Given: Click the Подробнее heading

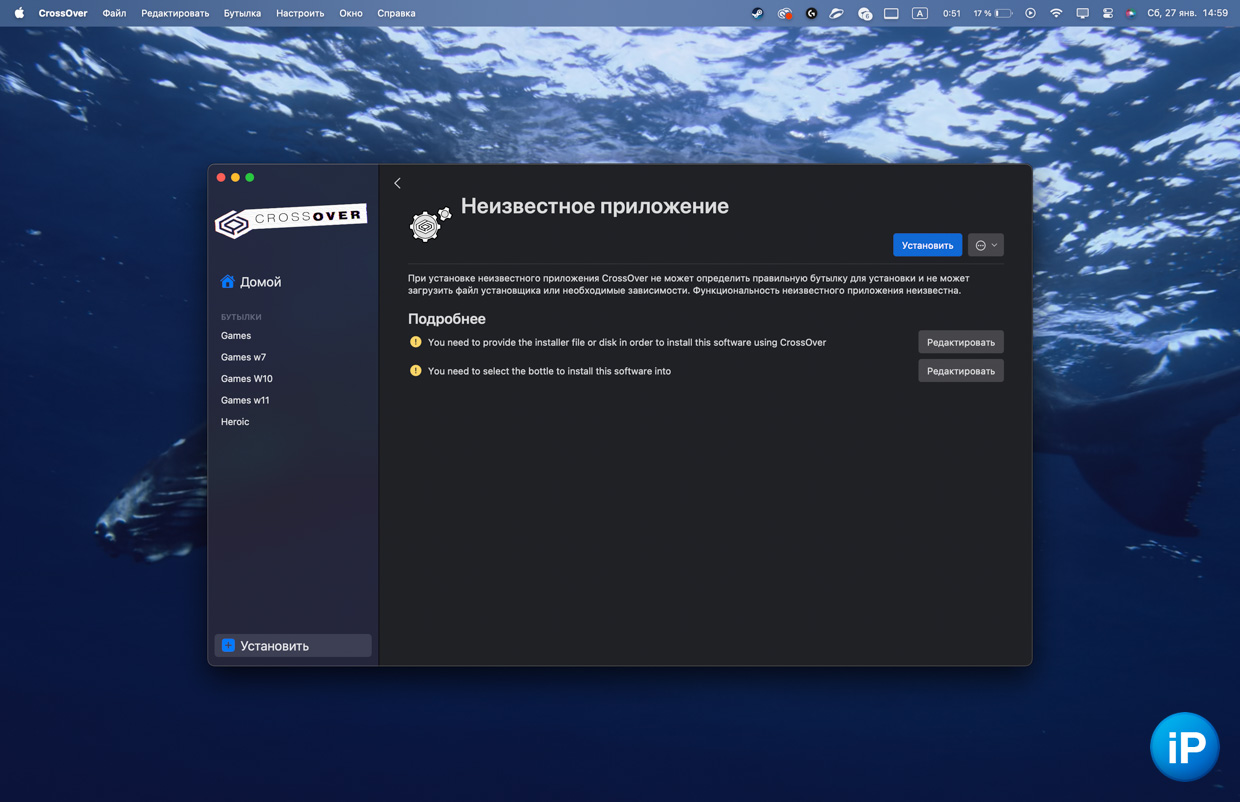Looking at the screenshot, I should tap(447, 319).
